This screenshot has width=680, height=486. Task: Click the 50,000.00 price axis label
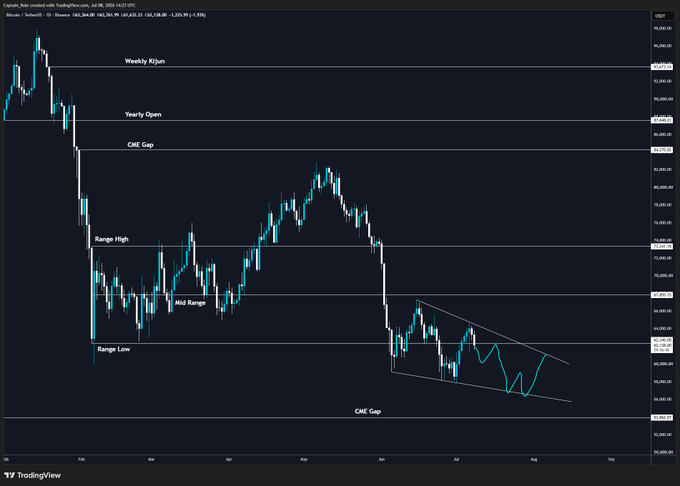click(663, 452)
